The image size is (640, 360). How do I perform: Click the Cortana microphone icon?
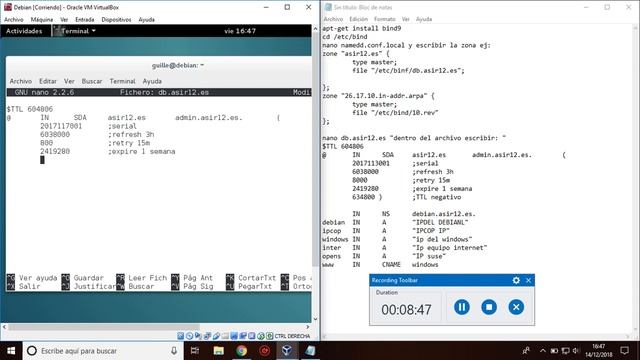click(x=174, y=351)
